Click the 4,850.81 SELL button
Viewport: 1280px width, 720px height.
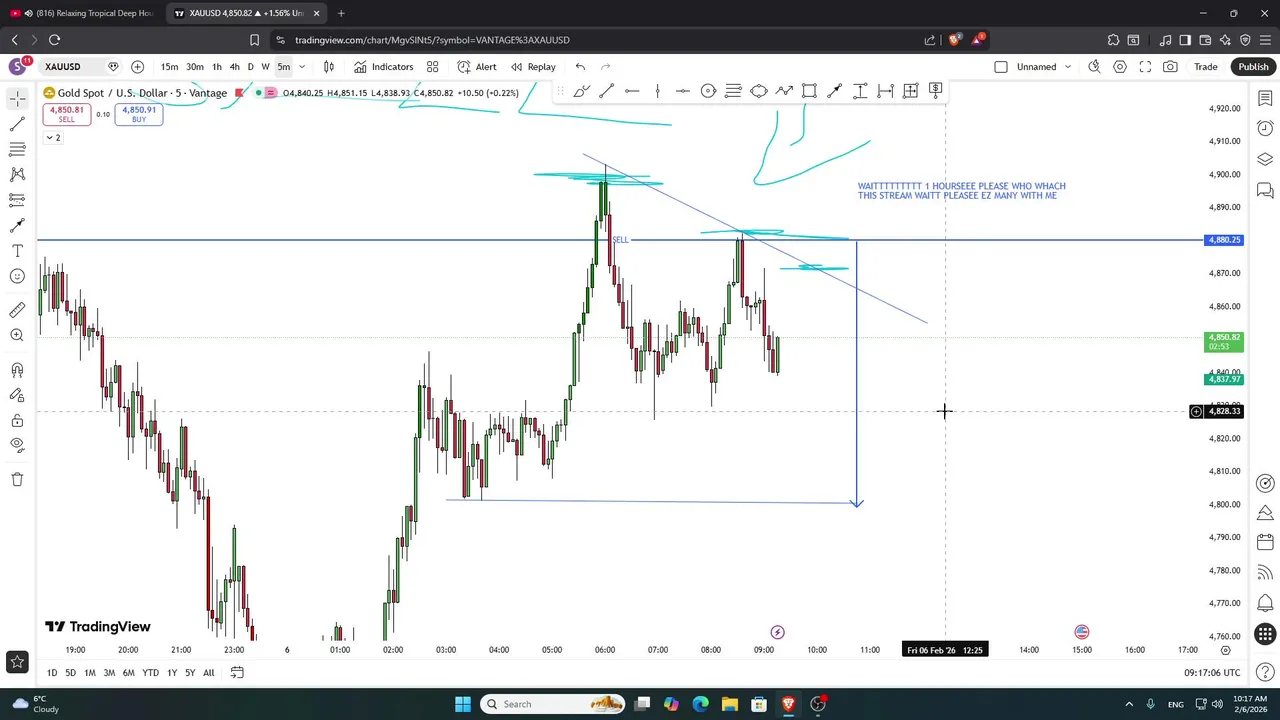[66, 114]
